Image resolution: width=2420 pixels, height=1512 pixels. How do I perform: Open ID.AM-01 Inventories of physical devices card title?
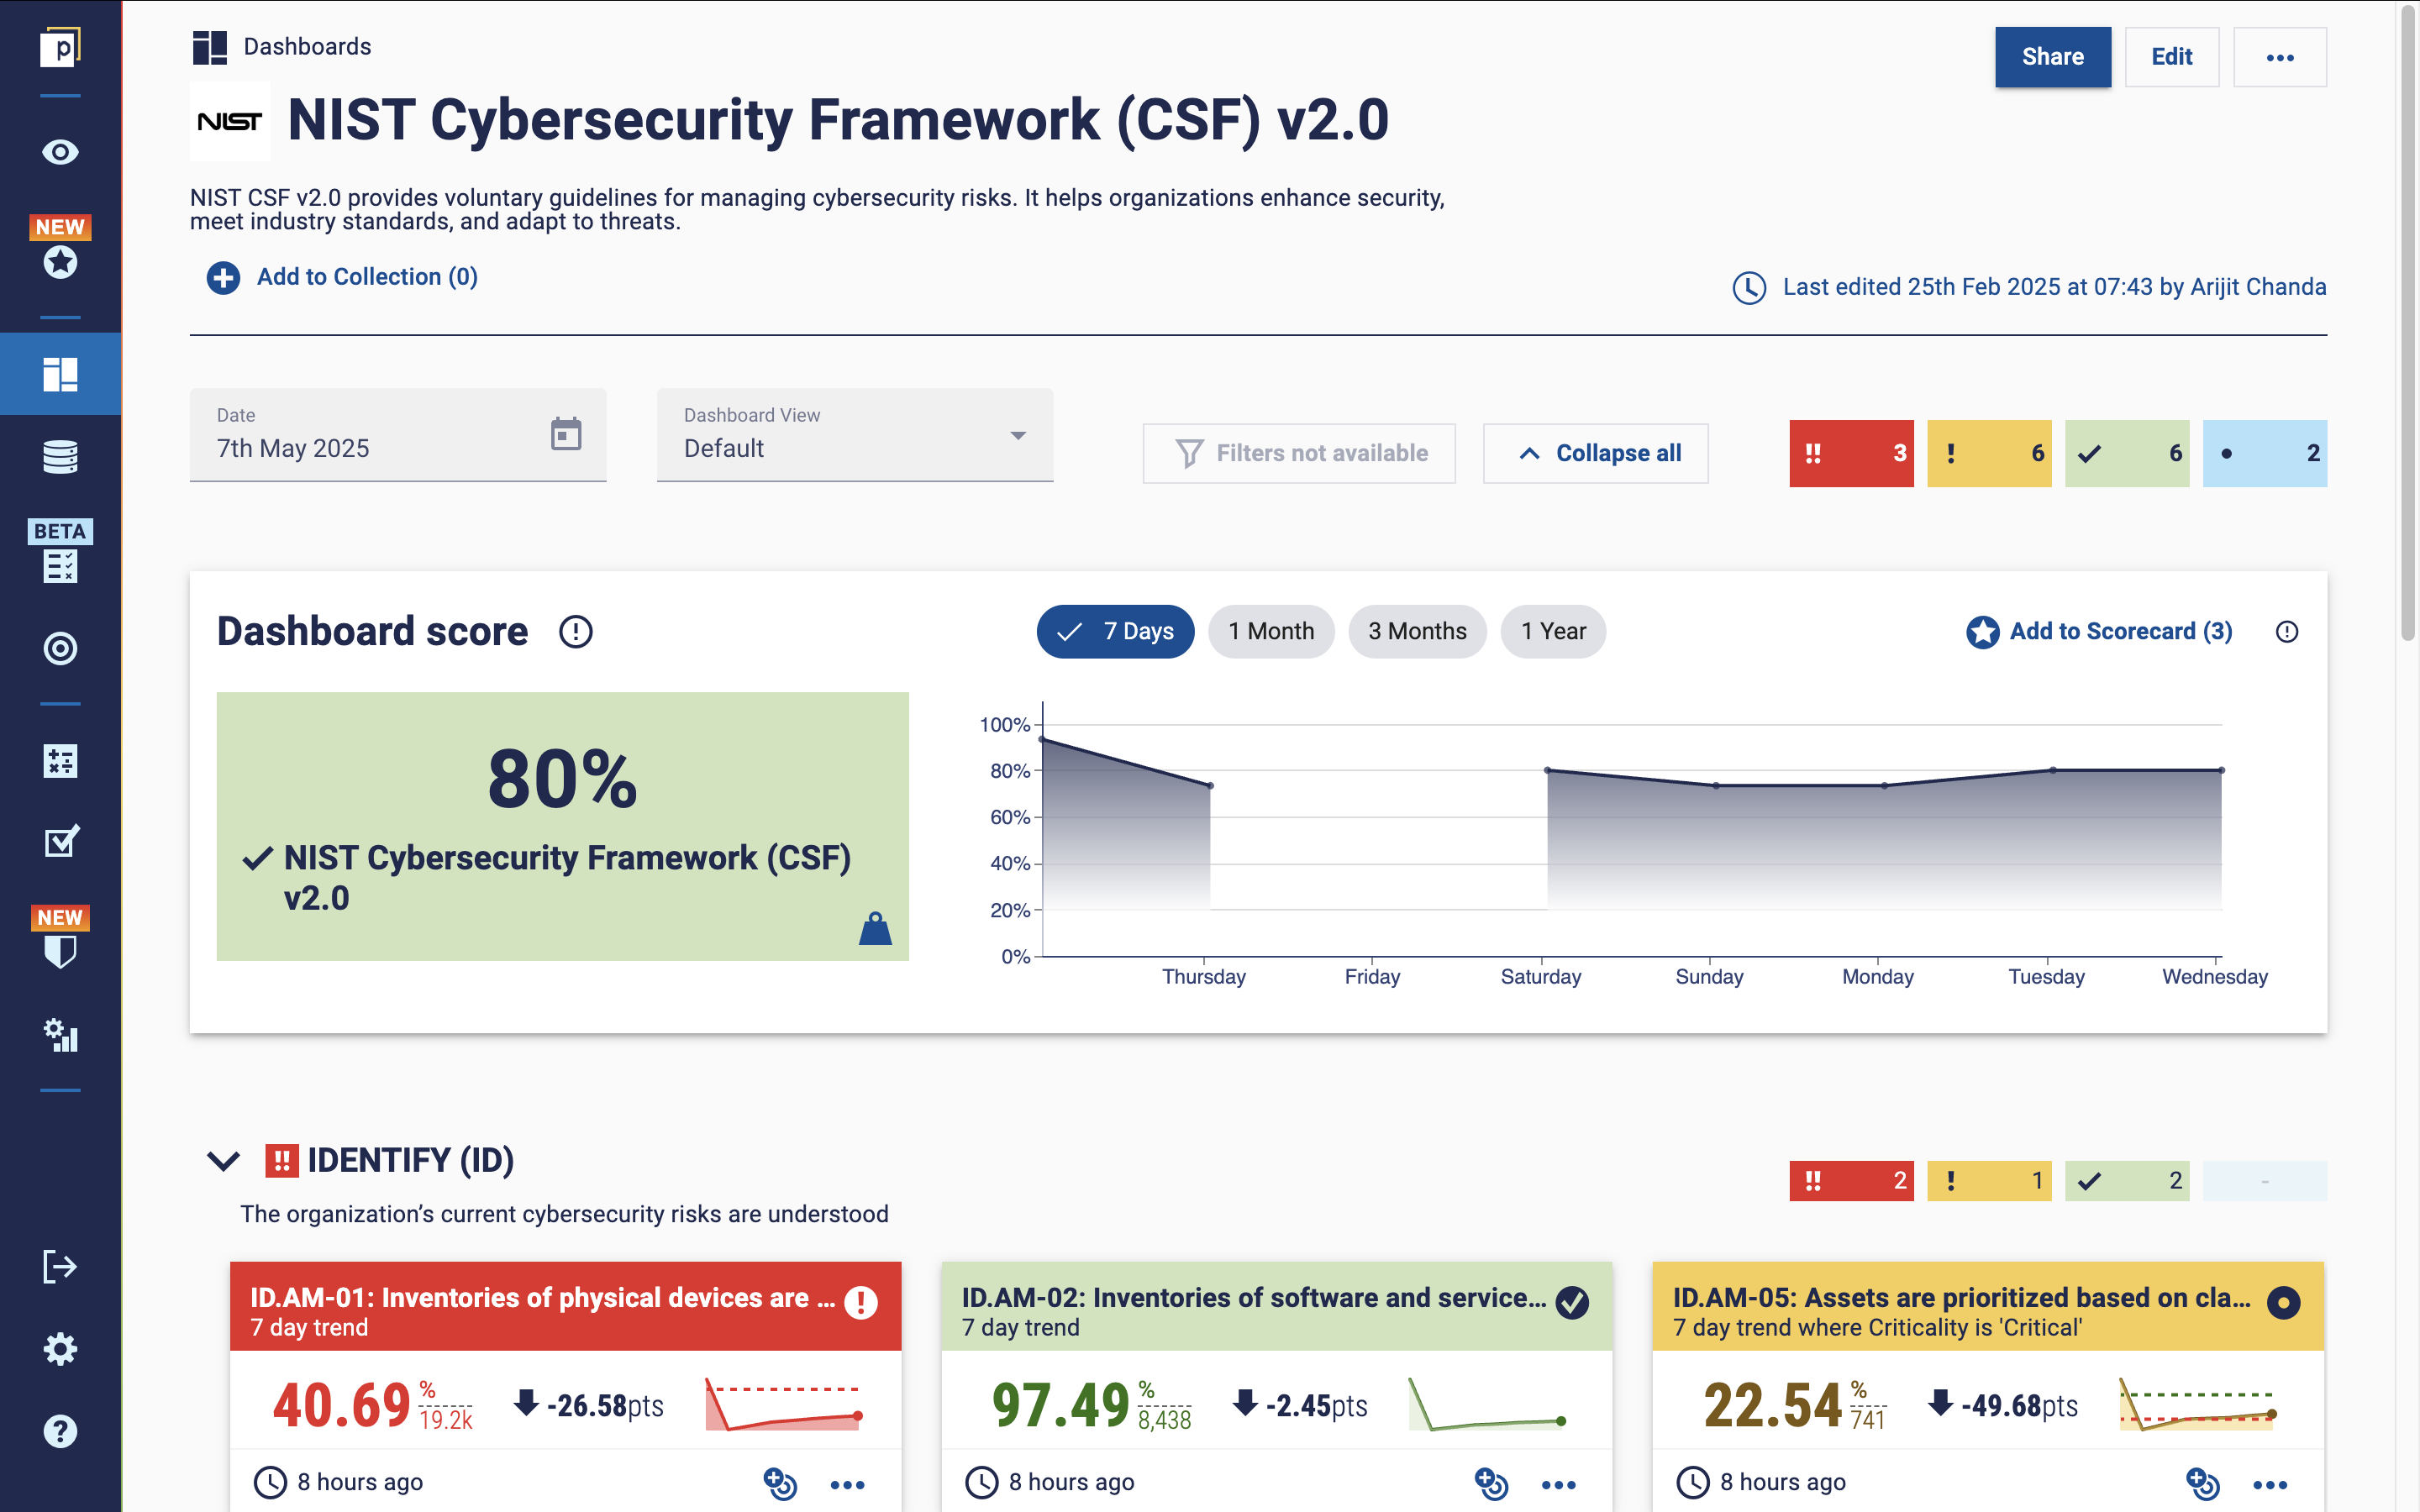click(x=542, y=1298)
